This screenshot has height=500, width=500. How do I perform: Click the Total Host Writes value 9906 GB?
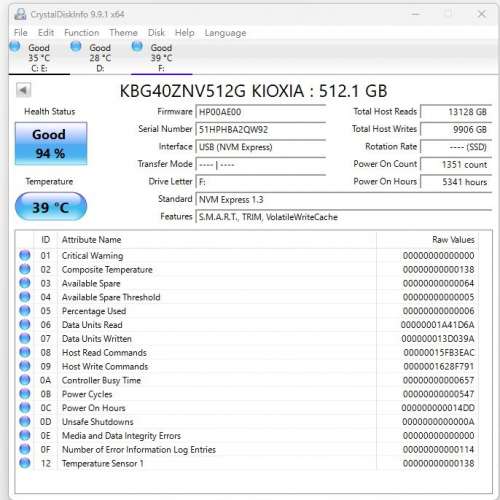click(456, 129)
